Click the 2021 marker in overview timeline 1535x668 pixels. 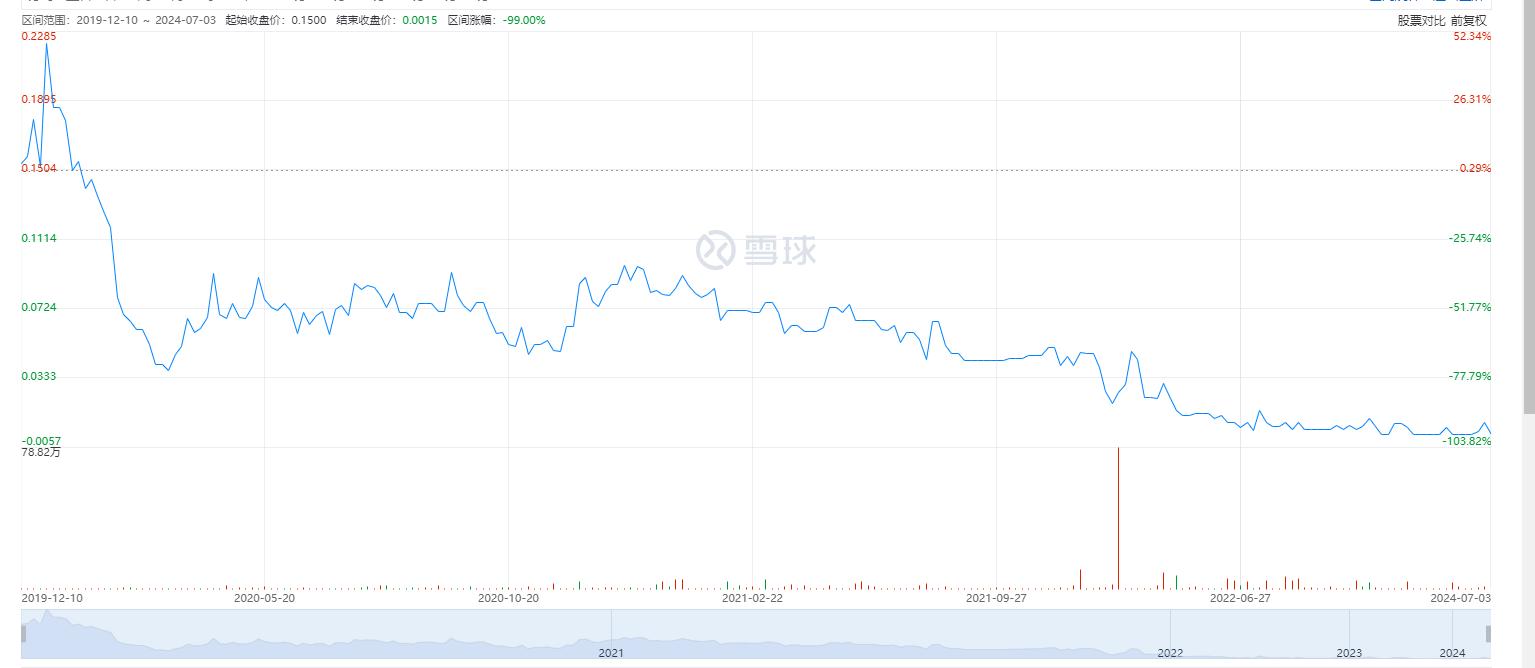(611, 653)
